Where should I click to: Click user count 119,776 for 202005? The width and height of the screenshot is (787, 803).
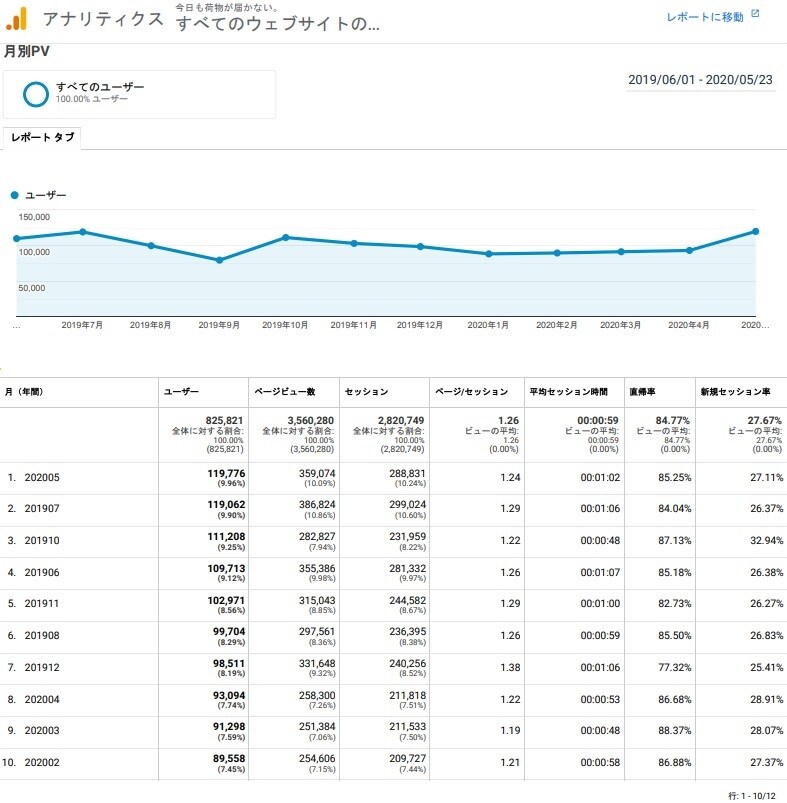click(226, 473)
